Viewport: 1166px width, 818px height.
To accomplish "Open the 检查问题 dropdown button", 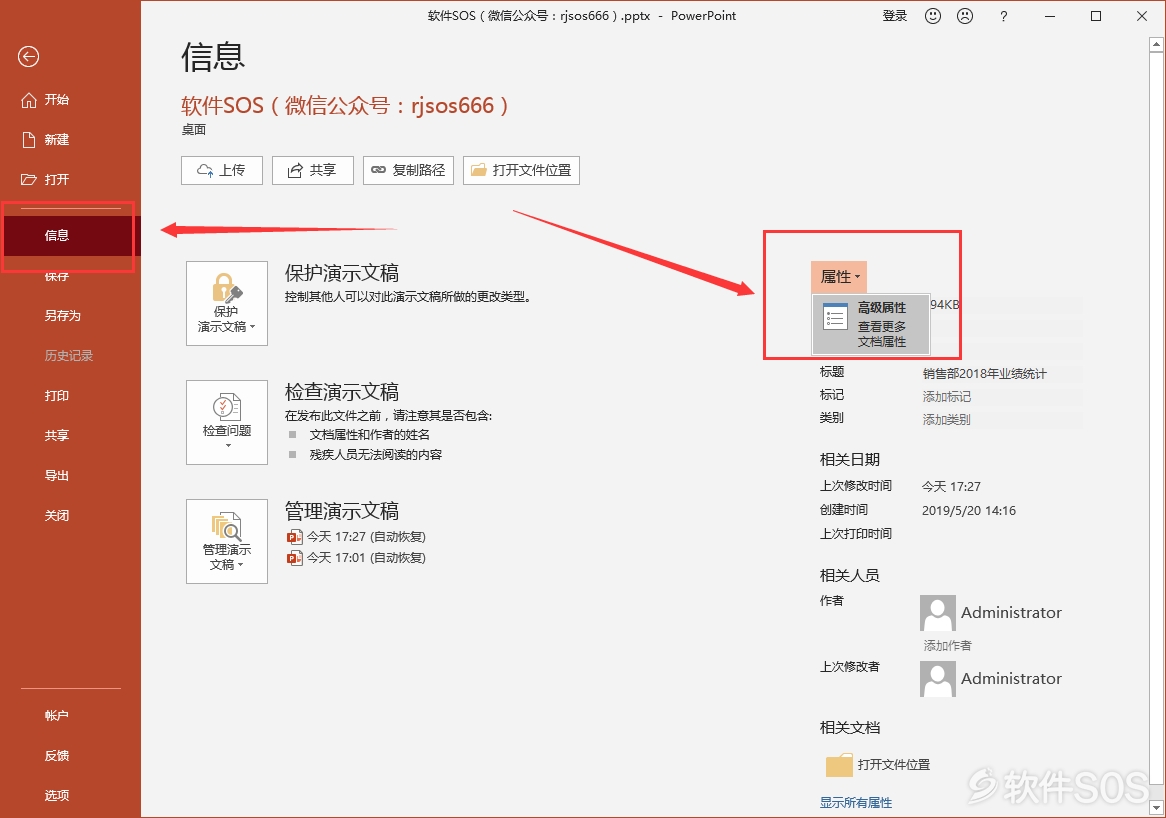I will [x=227, y=422].
